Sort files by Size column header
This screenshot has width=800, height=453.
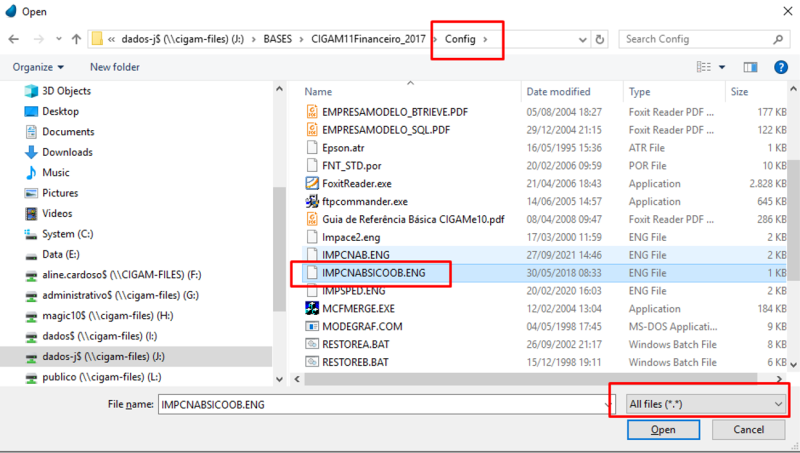coord(739,92)
